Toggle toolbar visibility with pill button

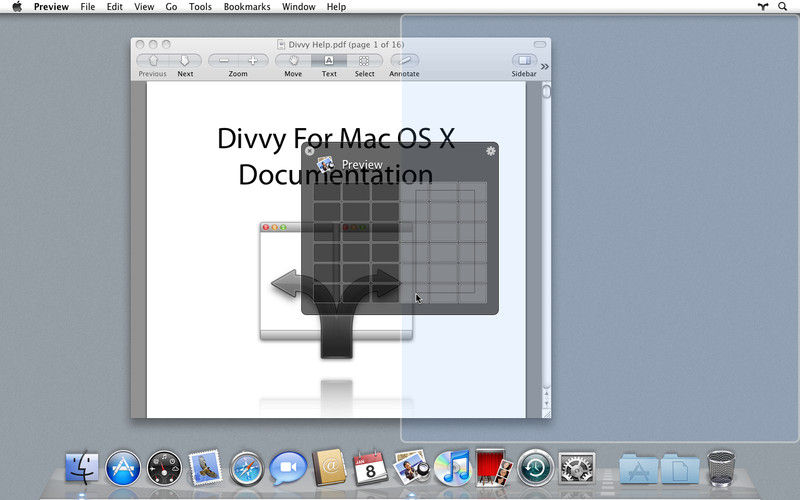coord(540,44)
